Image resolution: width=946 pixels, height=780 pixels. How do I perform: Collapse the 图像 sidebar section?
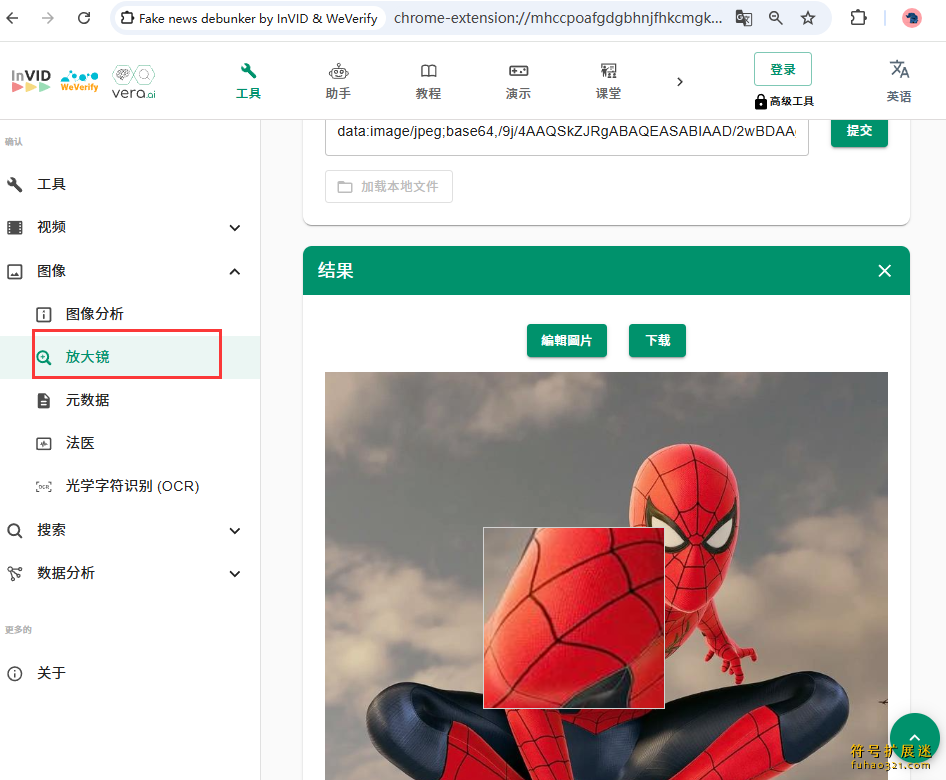point(130,271)
